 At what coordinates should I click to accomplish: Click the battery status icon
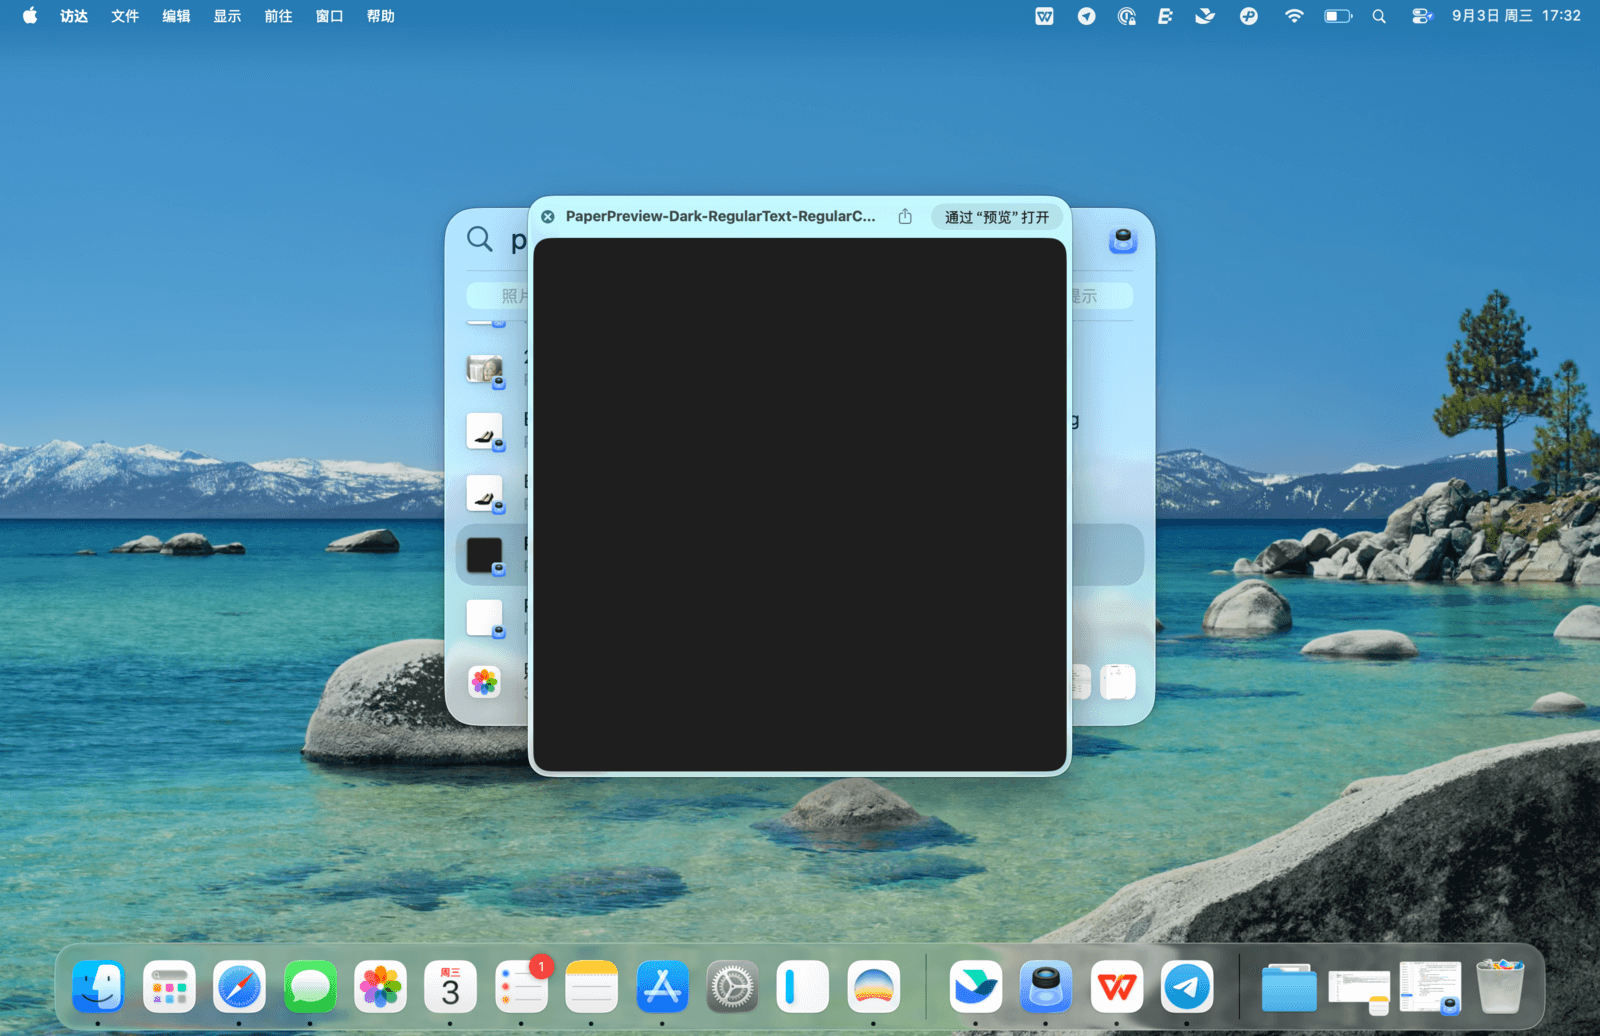pyautogui.click(x=1337, y=16)
